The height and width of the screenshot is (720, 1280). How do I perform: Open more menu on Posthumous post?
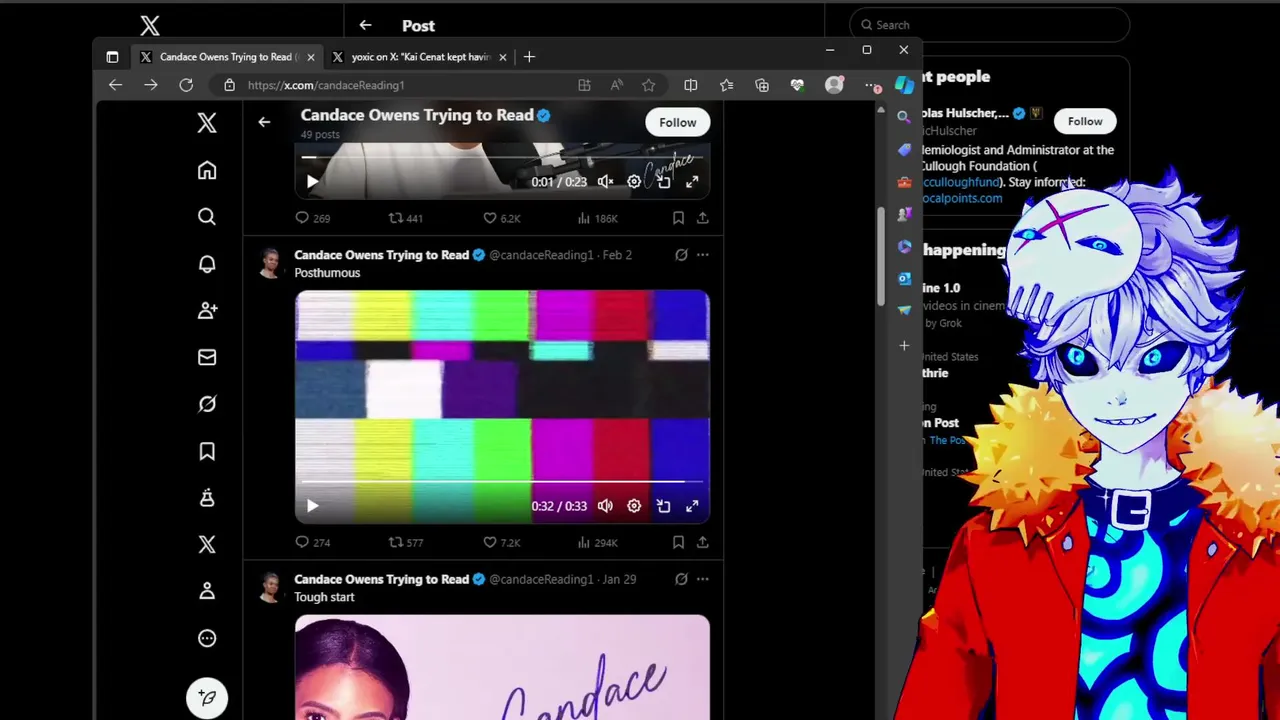coord(703,255)
